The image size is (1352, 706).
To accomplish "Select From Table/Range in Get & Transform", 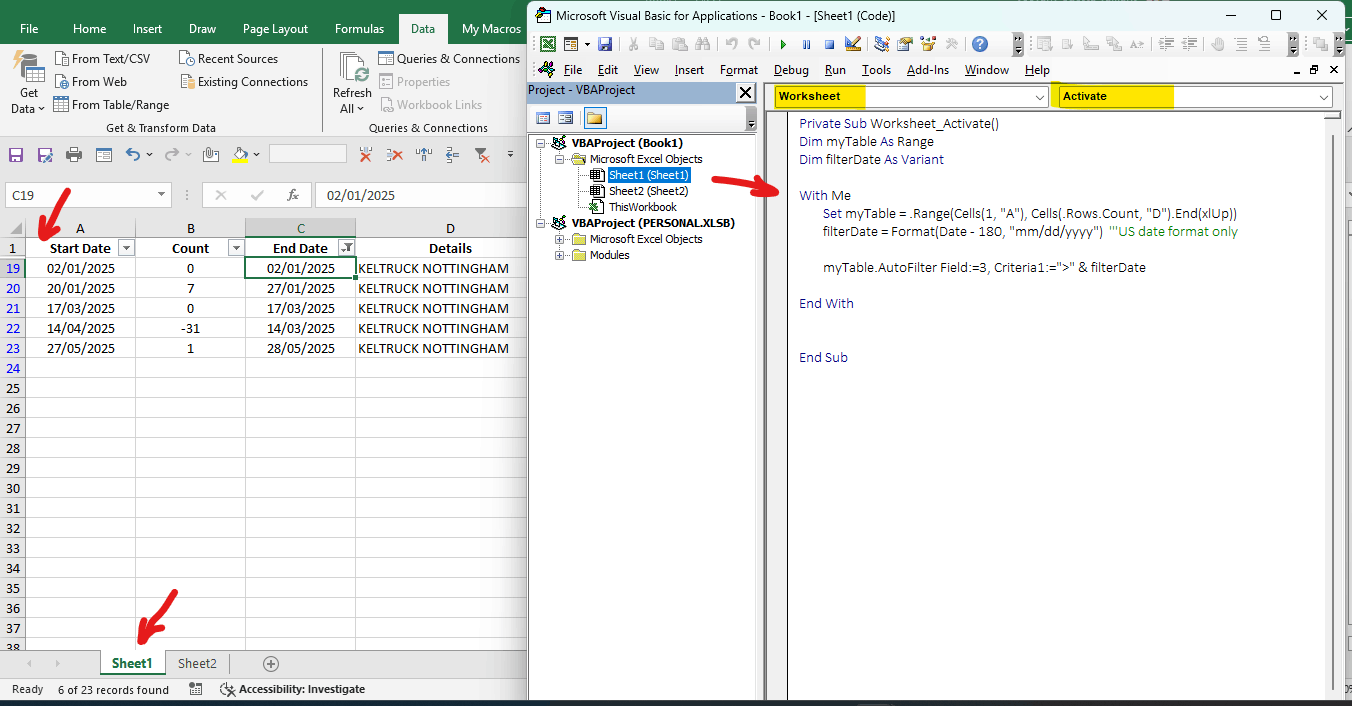I will 111,105.
